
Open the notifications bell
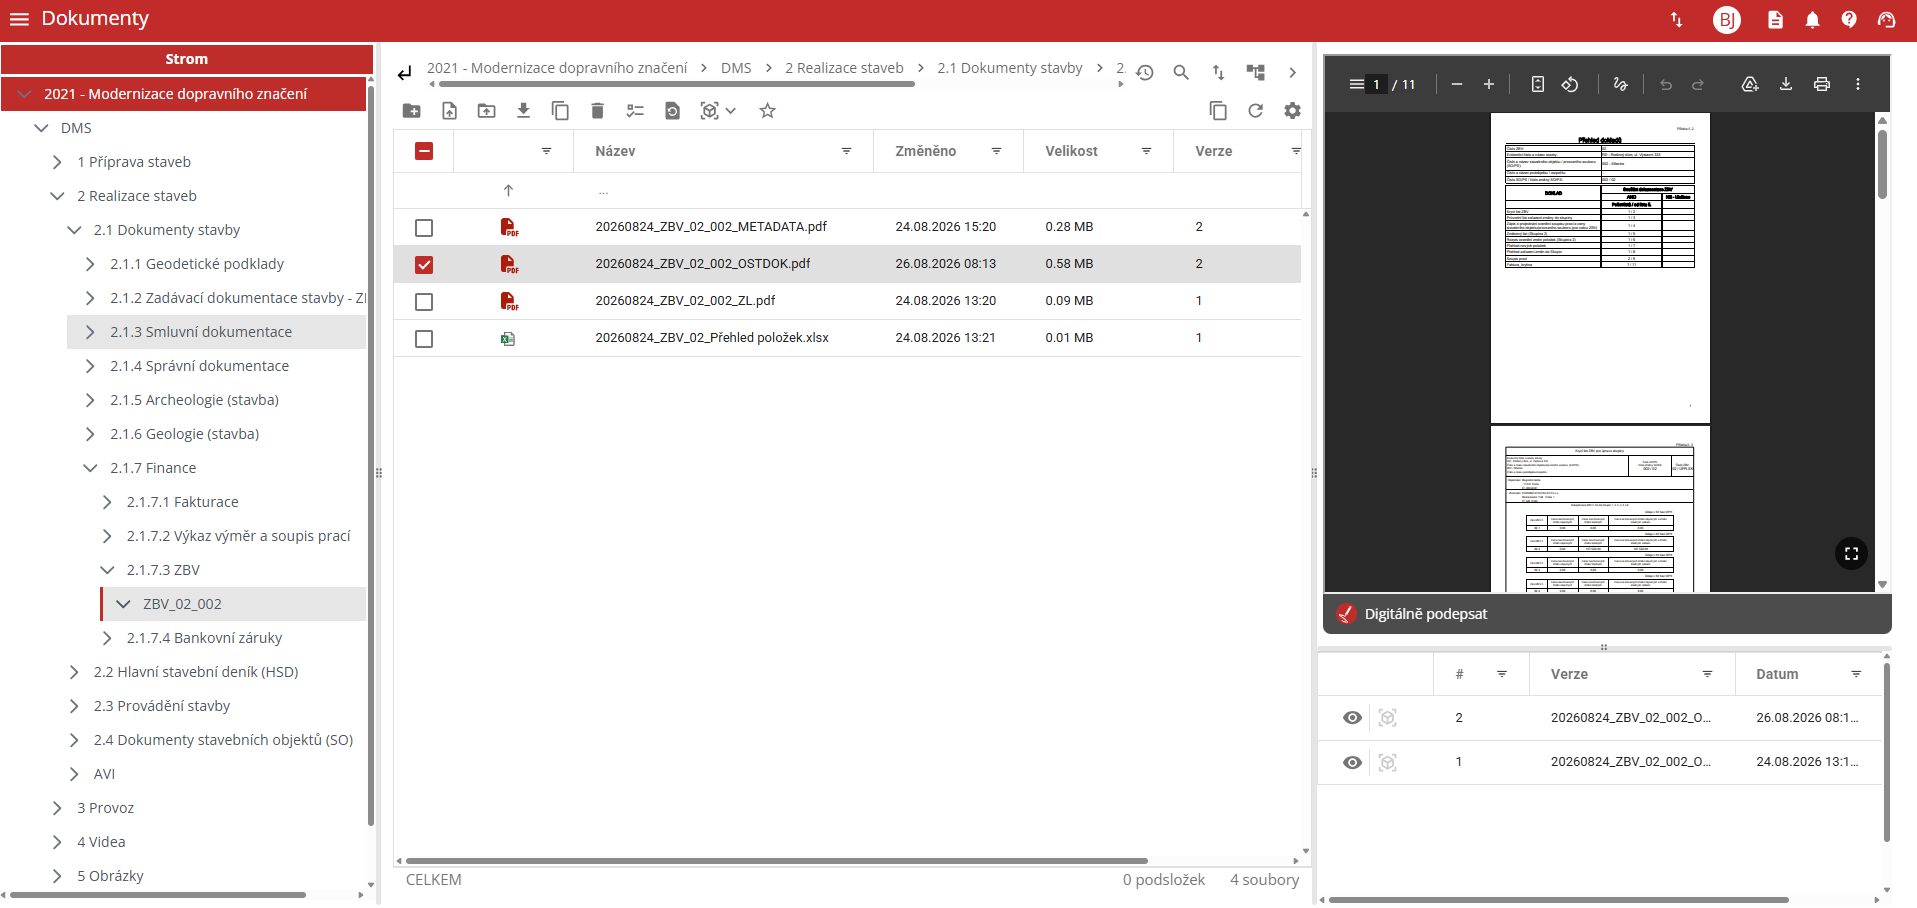(x=1812, y=19)
